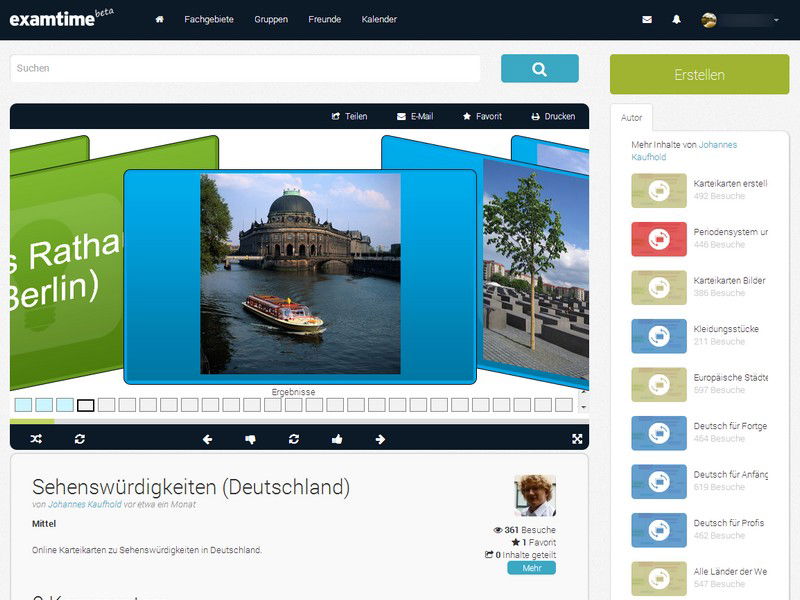Open Johannes Kaufhold link under title
This screenshot has height=600, width=800.
pyautogui.click(x=85, y=504)
